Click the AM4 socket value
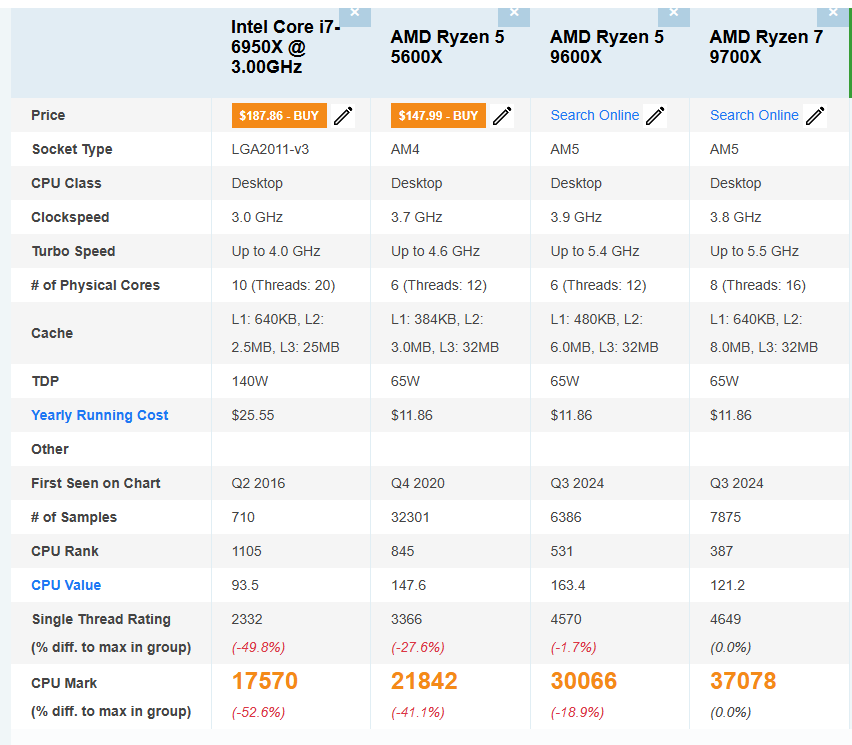This screenshot has width=852, height=745. tap(405, 149)
